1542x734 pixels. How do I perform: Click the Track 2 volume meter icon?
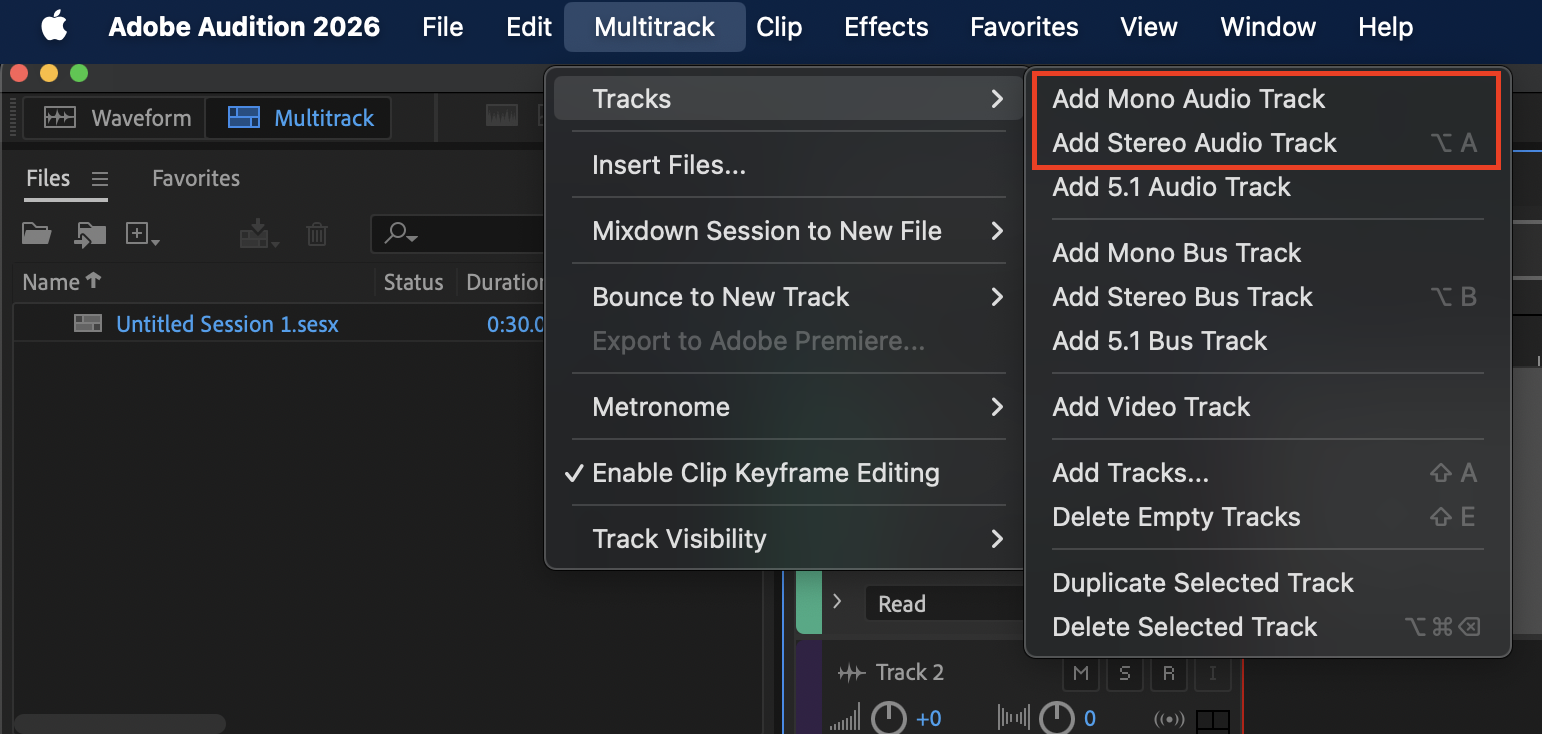(844, 718)
